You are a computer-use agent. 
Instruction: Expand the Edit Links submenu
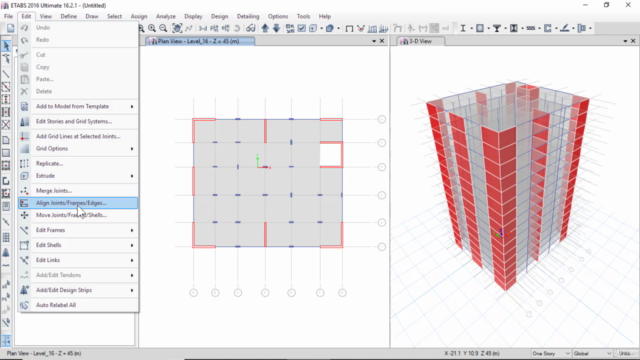coord(132,260)
